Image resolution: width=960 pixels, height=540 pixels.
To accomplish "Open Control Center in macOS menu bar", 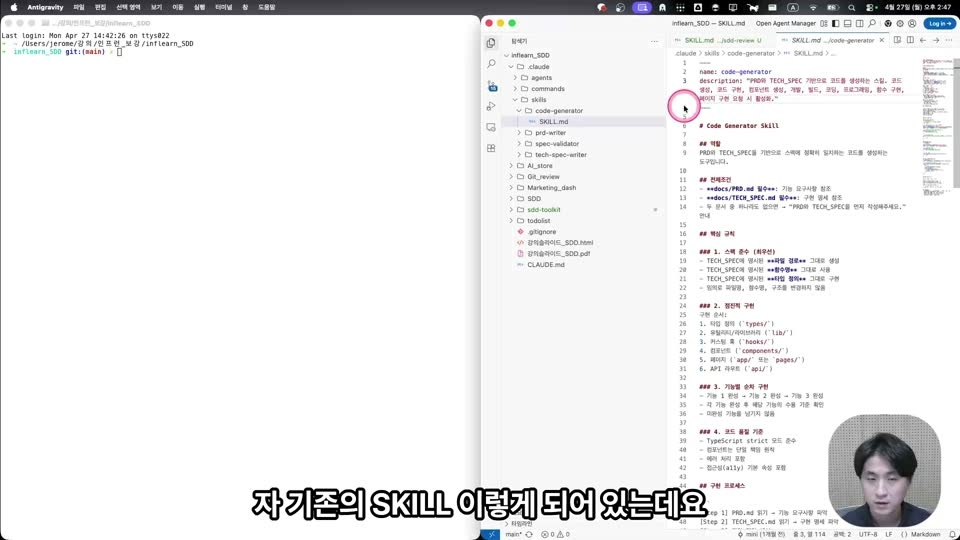I will [870, 7].
